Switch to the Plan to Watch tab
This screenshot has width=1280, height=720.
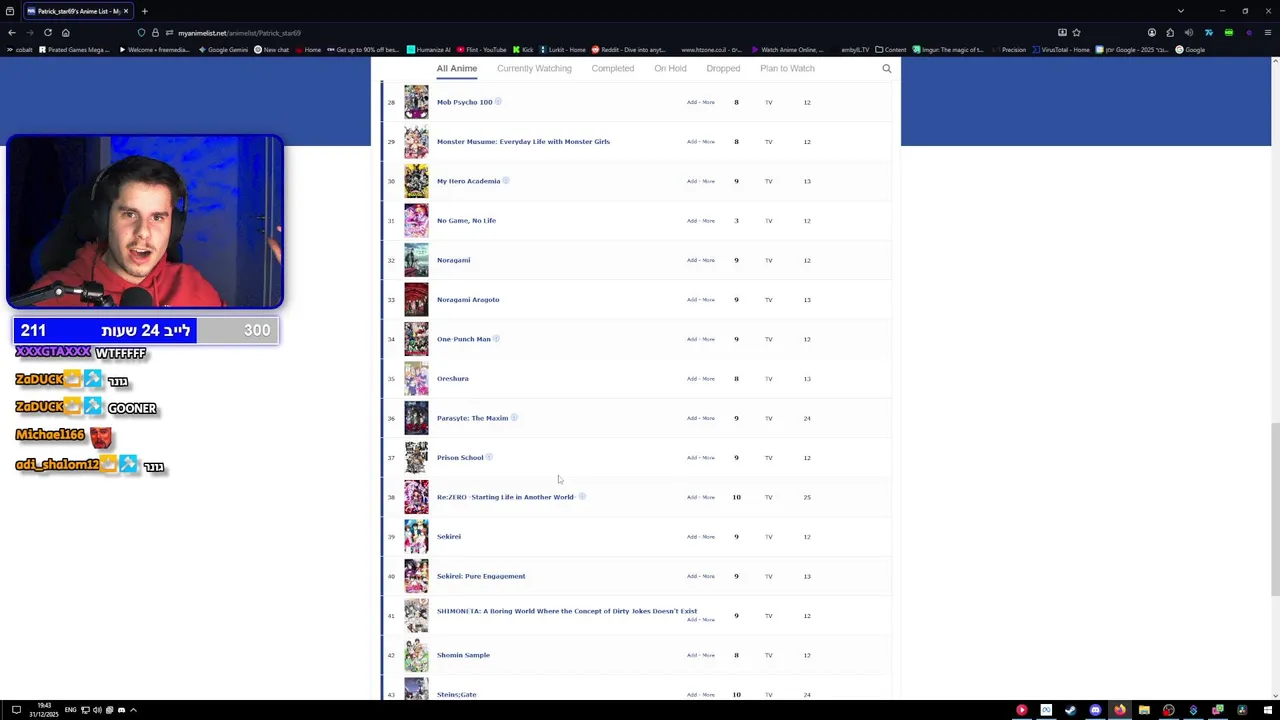[x=787, y=69]
